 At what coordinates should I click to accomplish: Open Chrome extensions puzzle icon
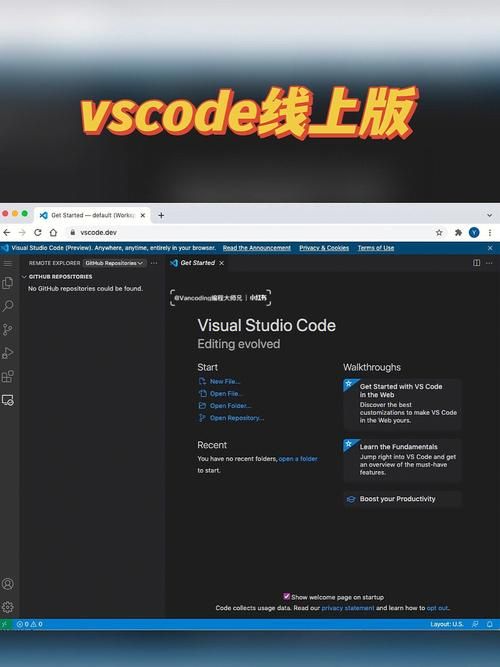coord(458,232)
